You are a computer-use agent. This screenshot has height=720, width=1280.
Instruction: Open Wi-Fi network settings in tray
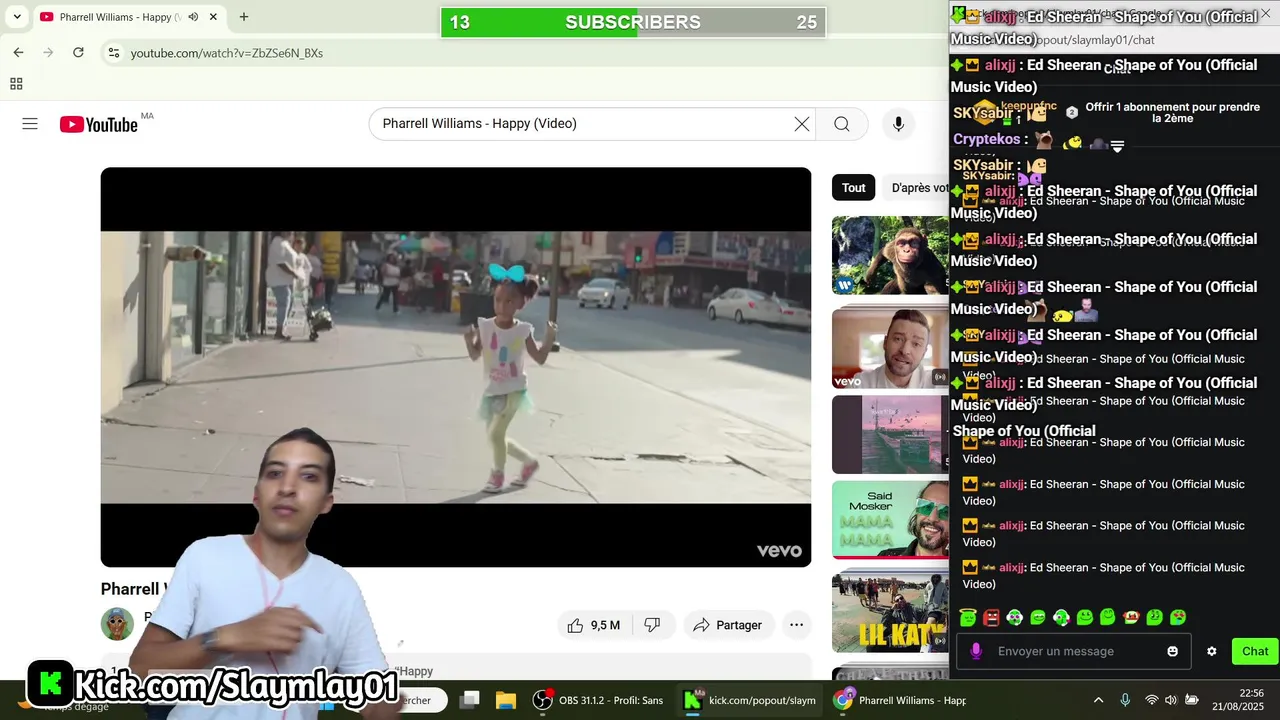tap(1151, 700)
